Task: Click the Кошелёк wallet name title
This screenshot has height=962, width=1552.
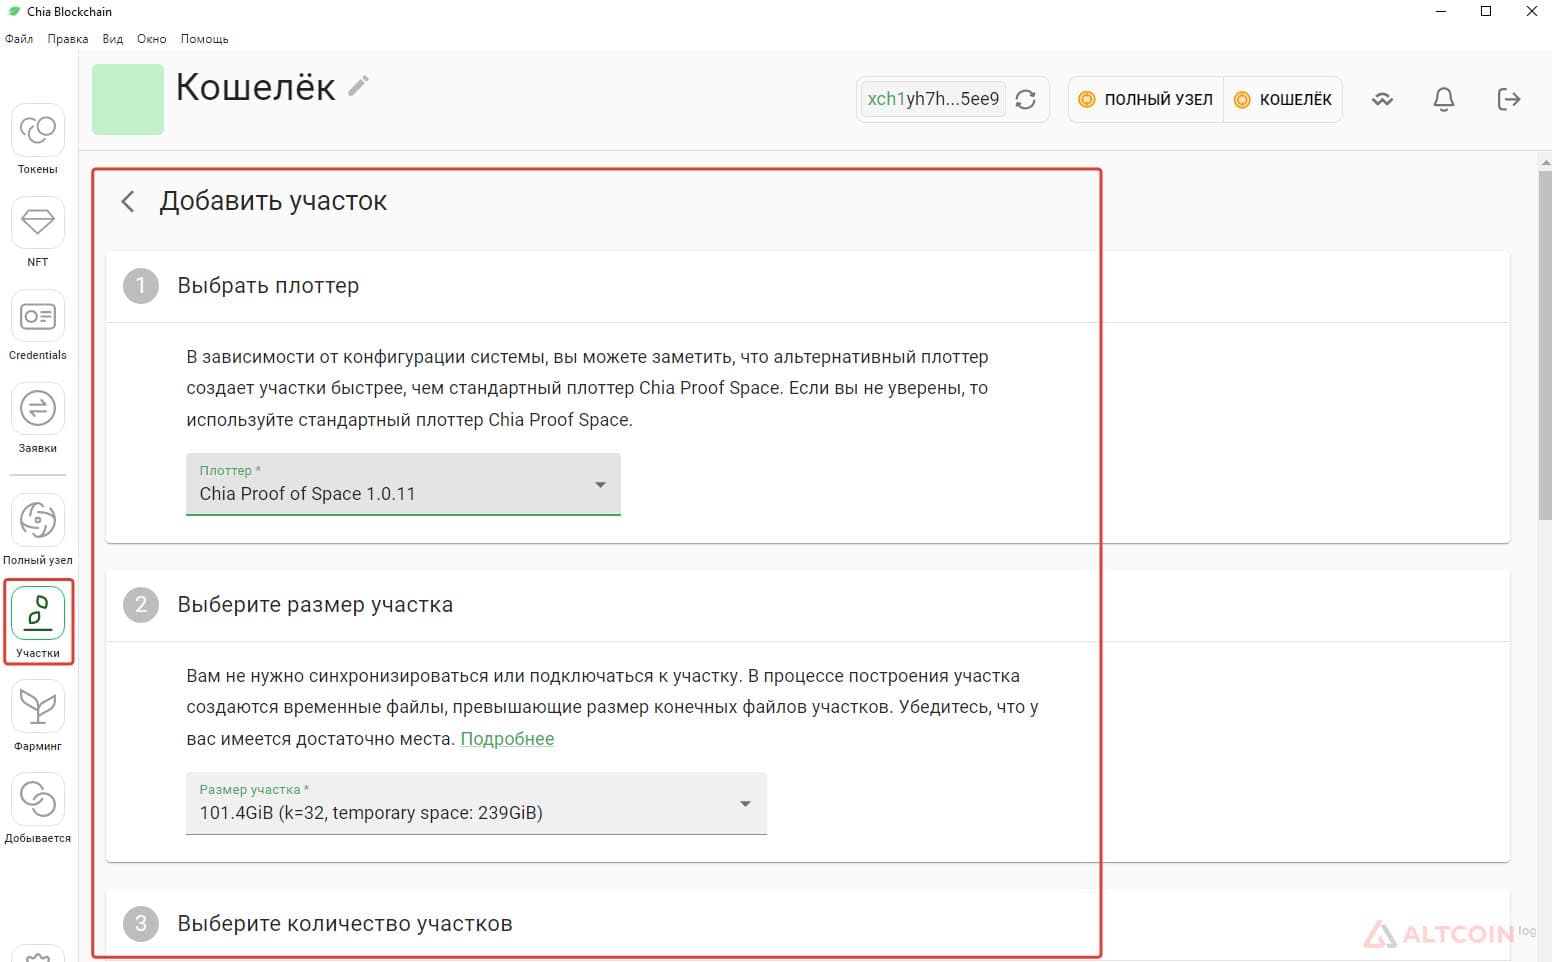Action: tap(255, 87)
